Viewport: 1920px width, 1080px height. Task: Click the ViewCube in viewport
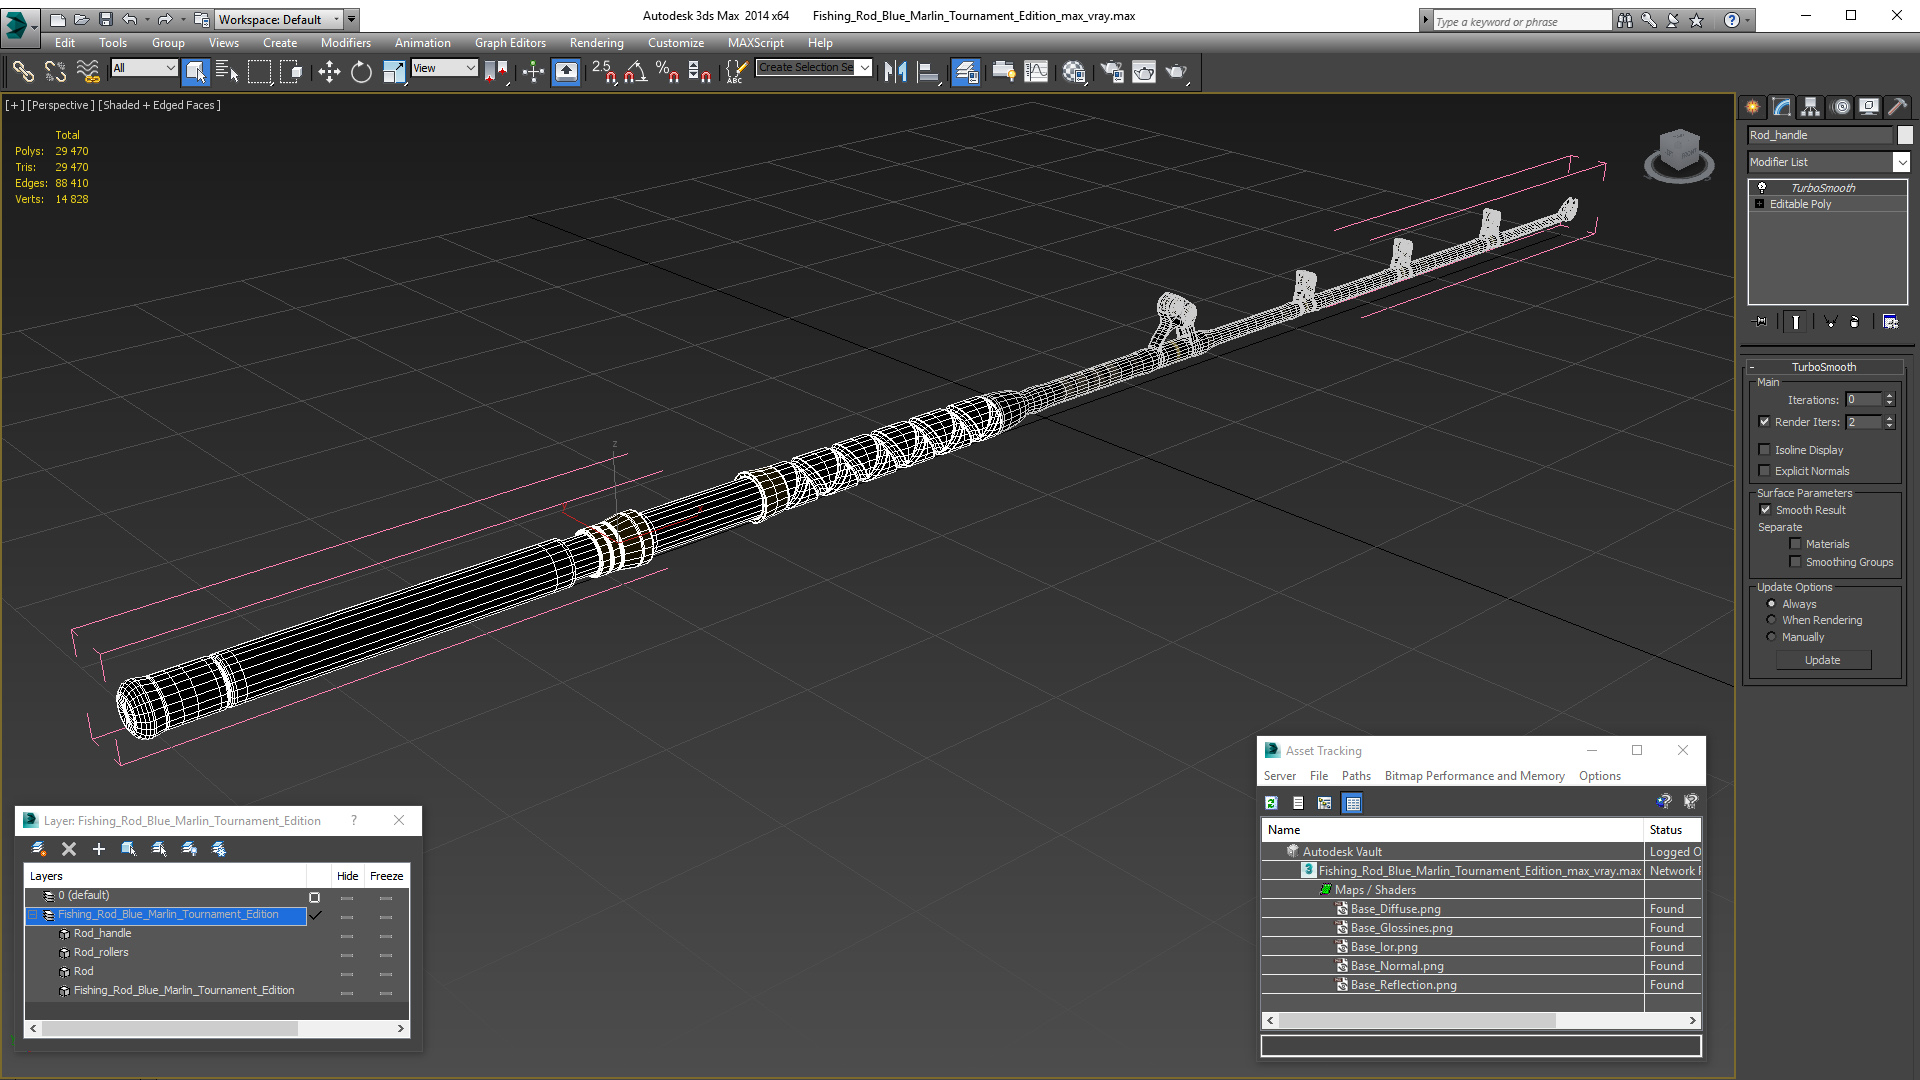[x=1679, y=154]
